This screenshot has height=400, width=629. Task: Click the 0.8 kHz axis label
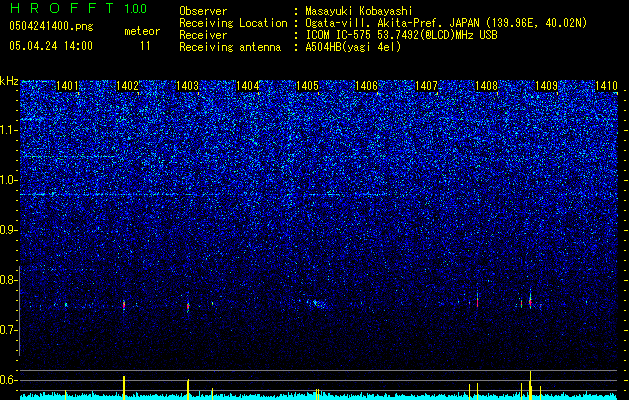pyautogui.click(x=8, y=280)
